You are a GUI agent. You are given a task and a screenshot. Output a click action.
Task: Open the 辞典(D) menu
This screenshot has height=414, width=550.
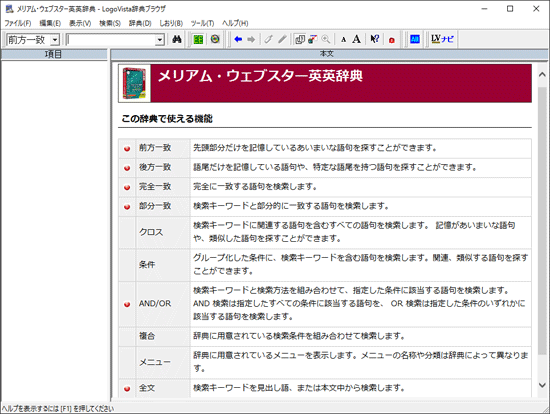pyautogui.click(x=140, y=23)
